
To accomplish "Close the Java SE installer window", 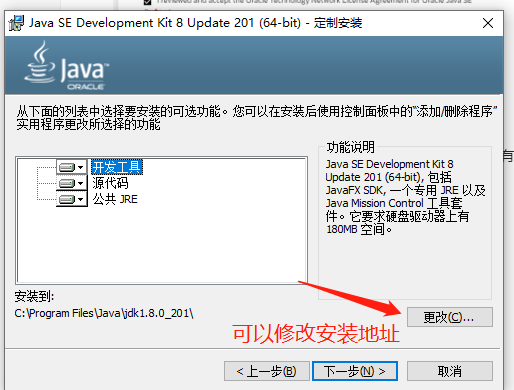I will click(488, 23).
